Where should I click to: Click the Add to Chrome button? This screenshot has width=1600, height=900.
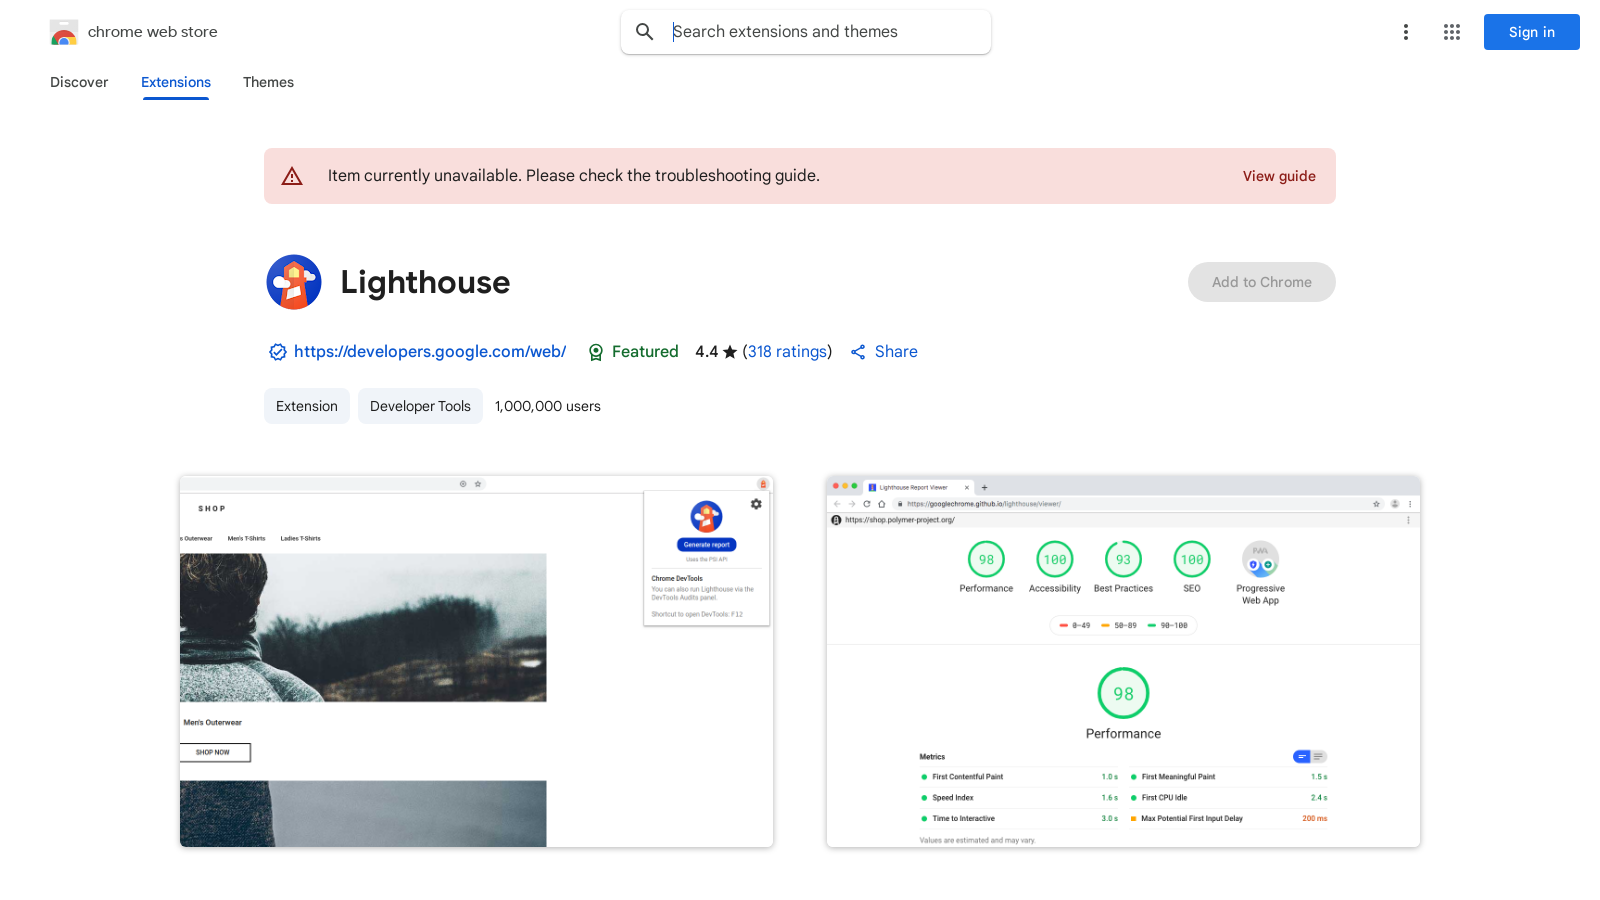click(x=1261, y=282)
